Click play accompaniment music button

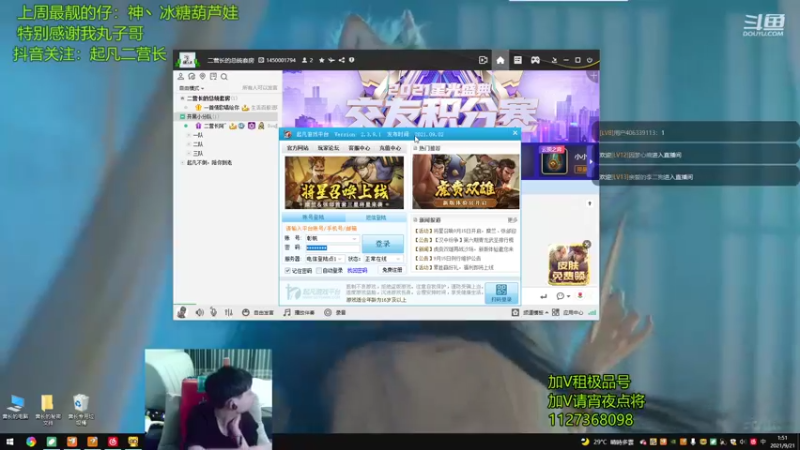299,312
